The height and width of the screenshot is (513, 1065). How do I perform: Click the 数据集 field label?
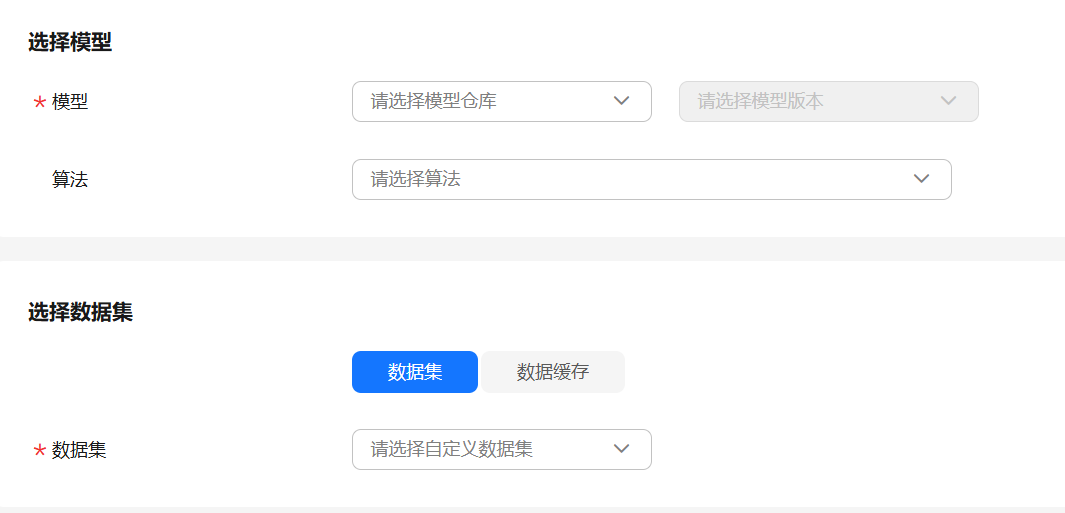point(79,450)
